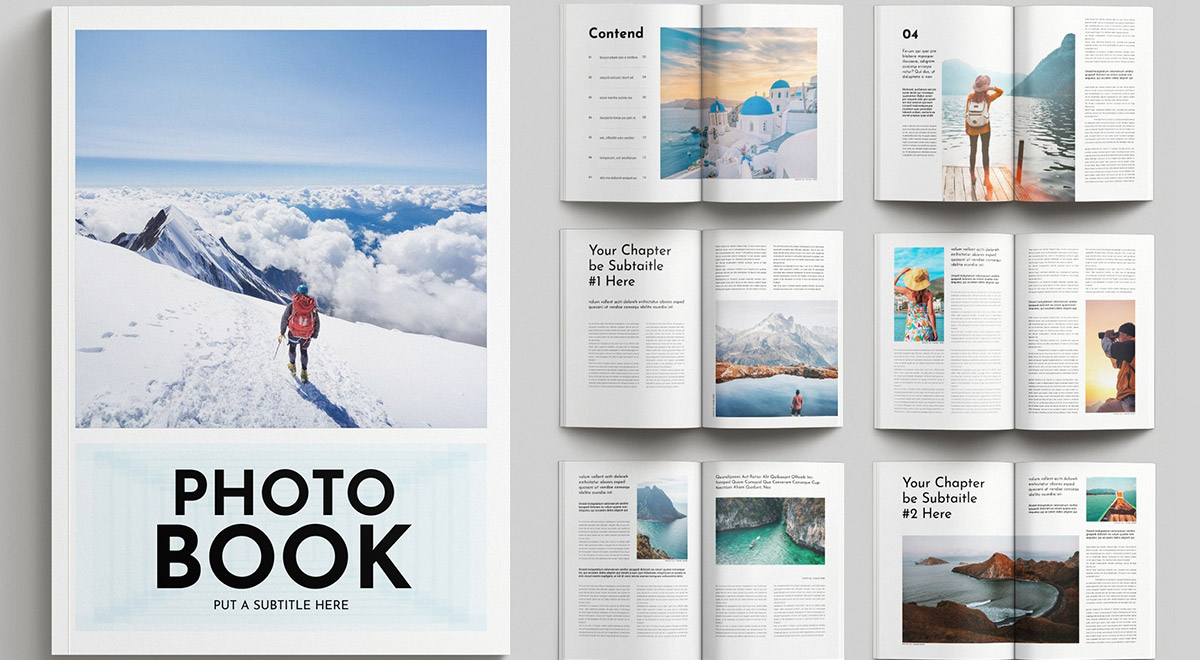This screenshot has width=1200, height=660.
Task: Click the red-backpack hiker on the cover
Action: point(300,325)
